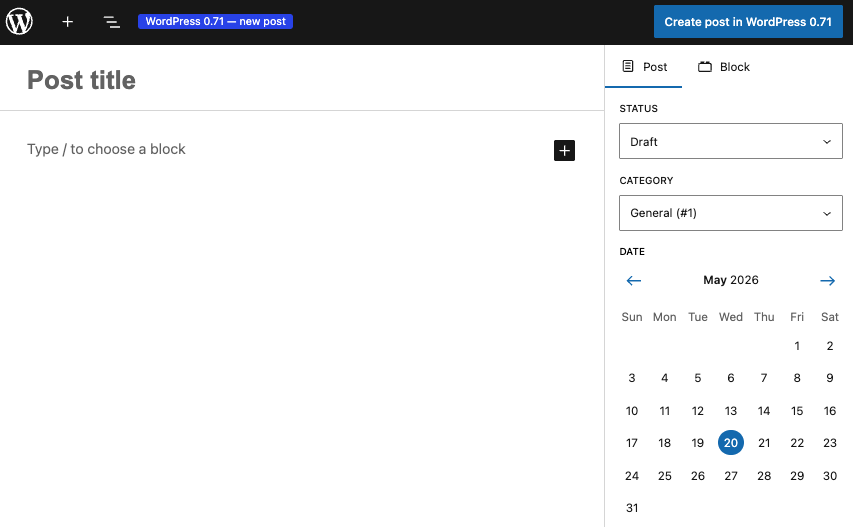Click the chevron of the Status select
The width and height of the screenshot is (853, 527).
click(x=827, y=142)
